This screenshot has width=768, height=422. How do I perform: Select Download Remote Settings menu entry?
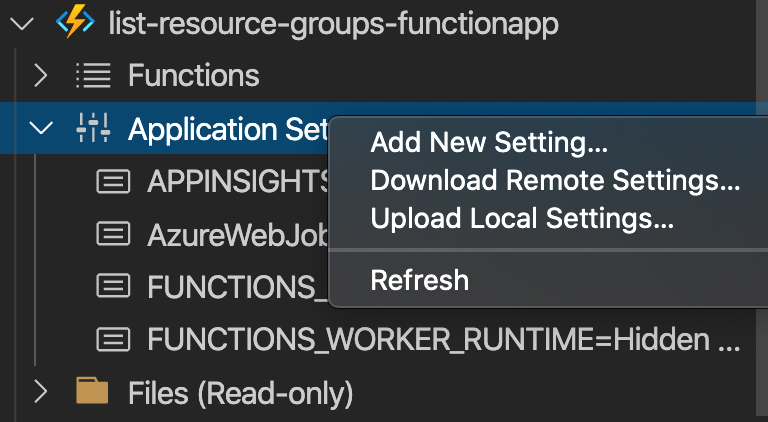(x=555, y=181)
